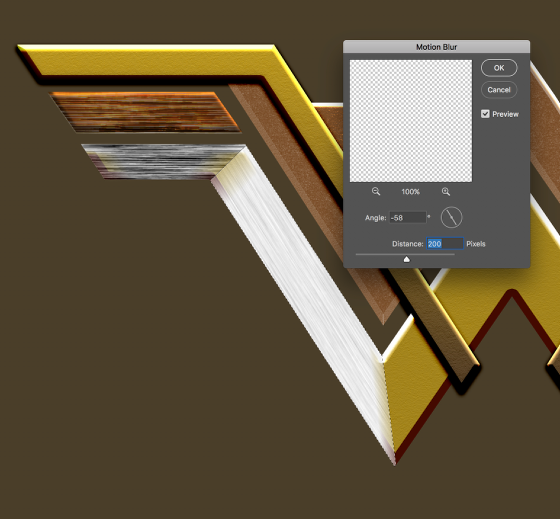Viewport: 560px width, 519px height.
Task: Click the slider track right of the handle
Action: tap(432, 254)
